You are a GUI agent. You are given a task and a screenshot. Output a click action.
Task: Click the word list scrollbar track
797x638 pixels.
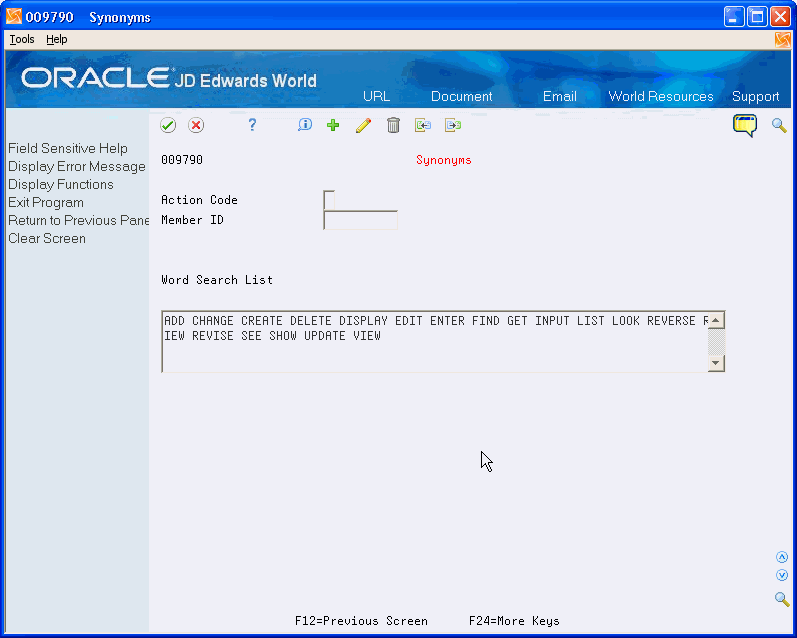tap(716, 342)
